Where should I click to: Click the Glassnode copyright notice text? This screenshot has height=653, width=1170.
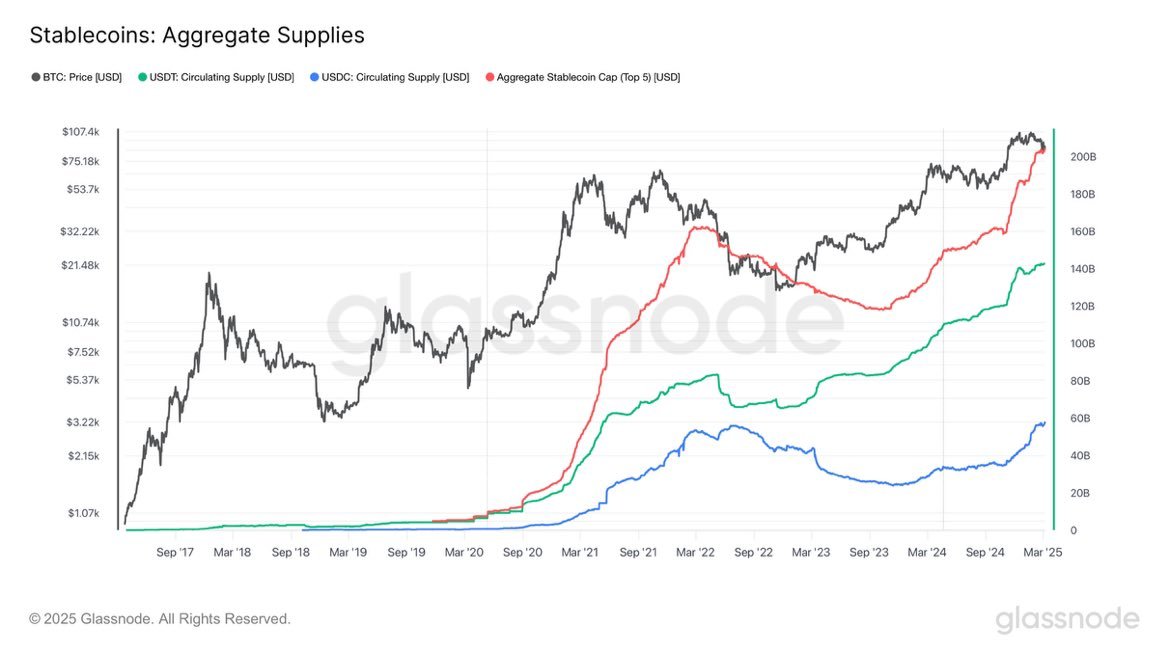(160, 619)
